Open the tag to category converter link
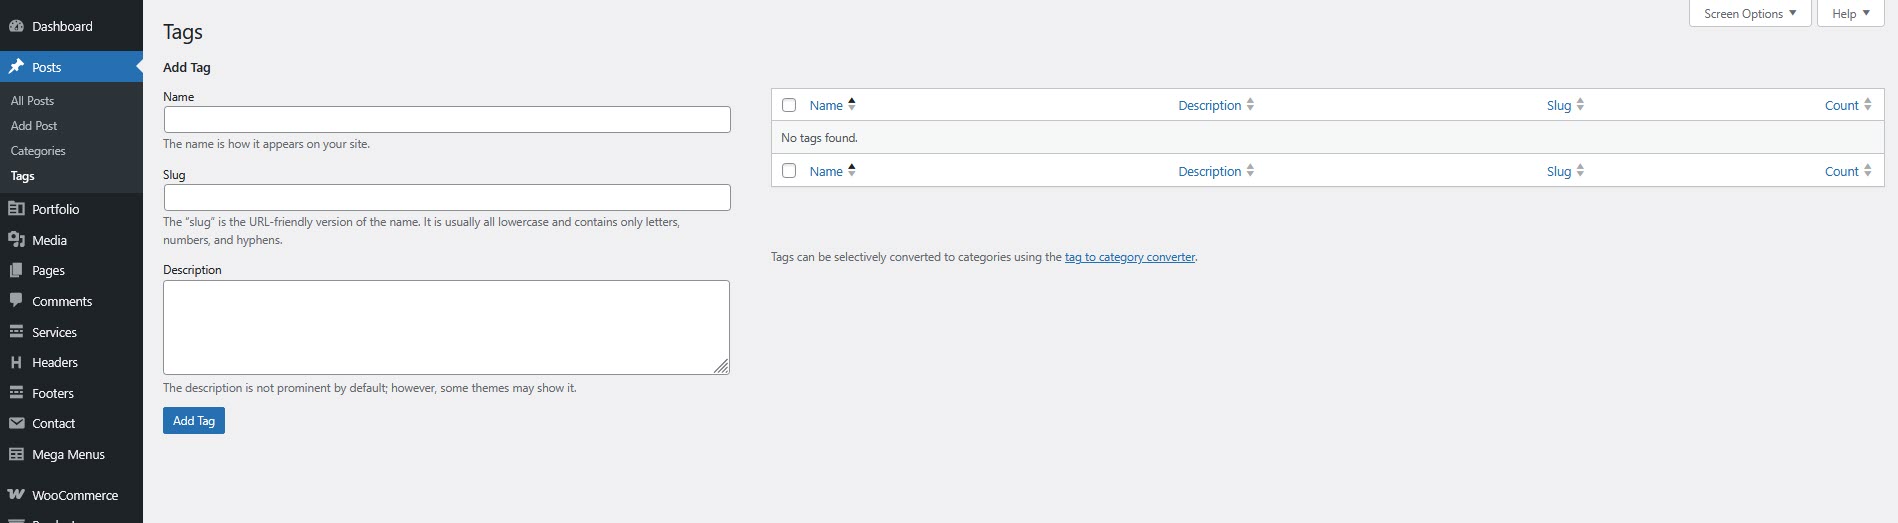Image resolution: width=1898 pixels, height=523 pixels. pyautogui.click(x=1129, y=257)
